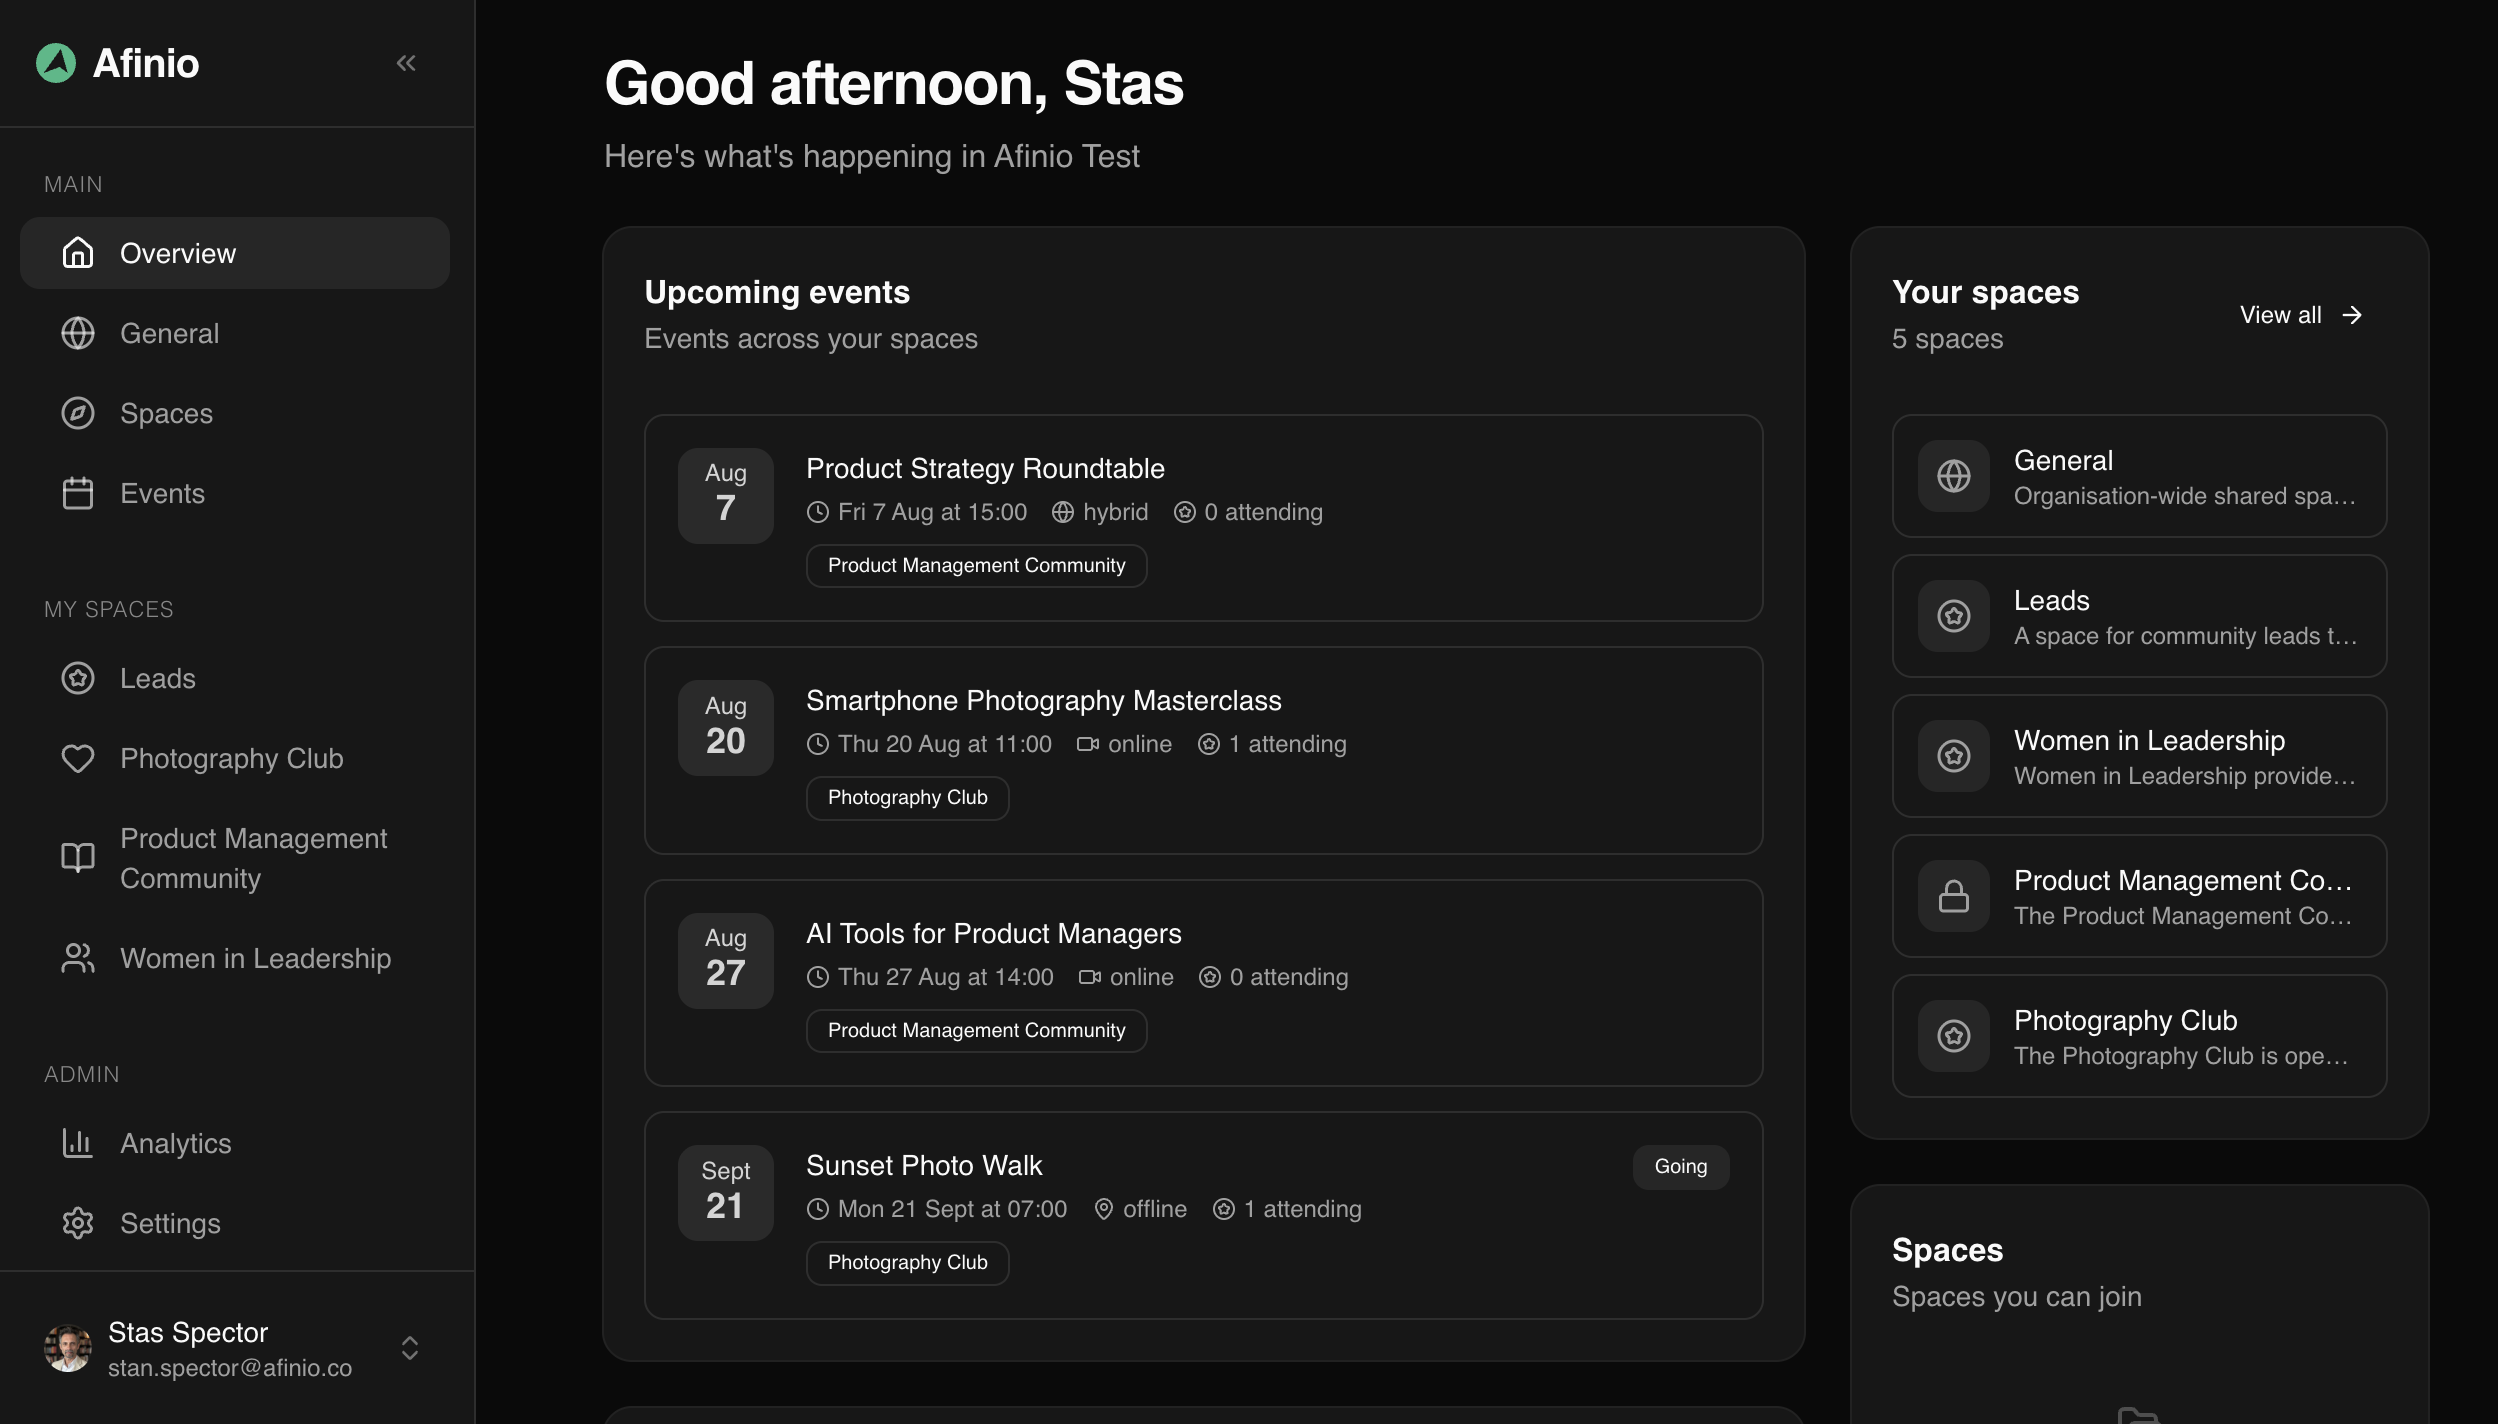Toggle the Going badge on Sunset Photo Walk

click(x=1680, y=1167)
